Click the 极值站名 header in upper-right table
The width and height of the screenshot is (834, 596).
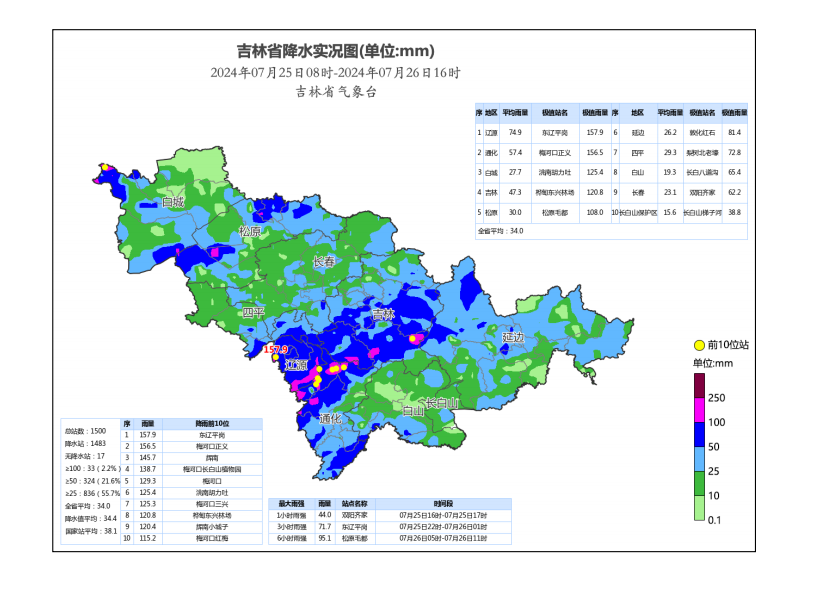point(554,113)
